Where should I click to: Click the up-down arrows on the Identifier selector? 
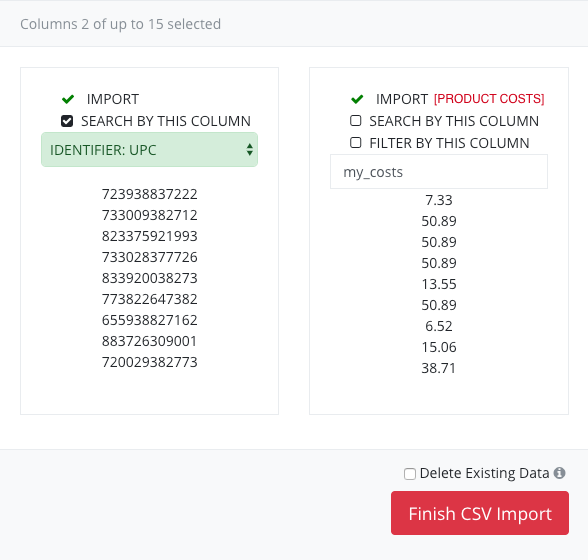tap(249, 150)
